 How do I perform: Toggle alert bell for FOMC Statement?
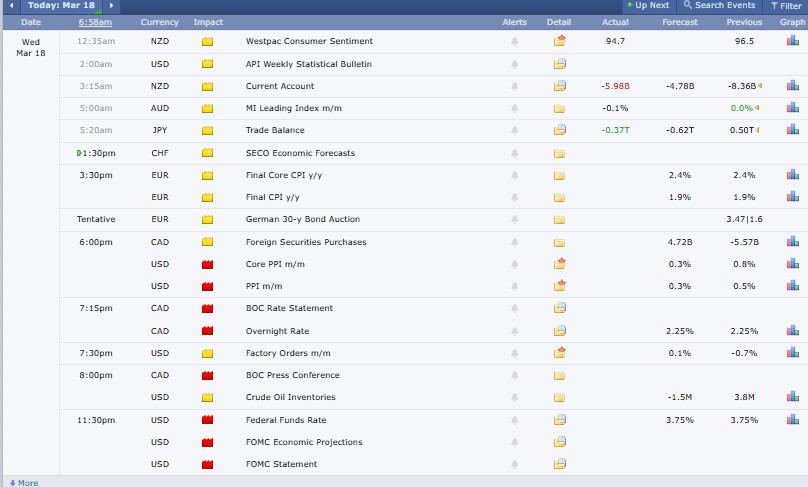pyautogui.click(x=515, y=464)
